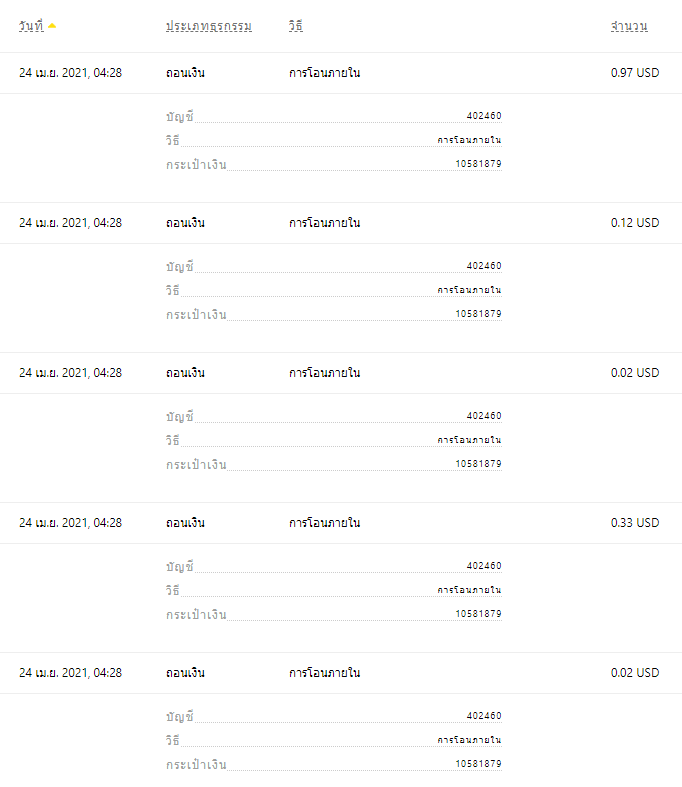682x787 pixels.
Task: Click กระเป๋าเงิน label under the 0.33 USD transaction
Action: (196, 614)
